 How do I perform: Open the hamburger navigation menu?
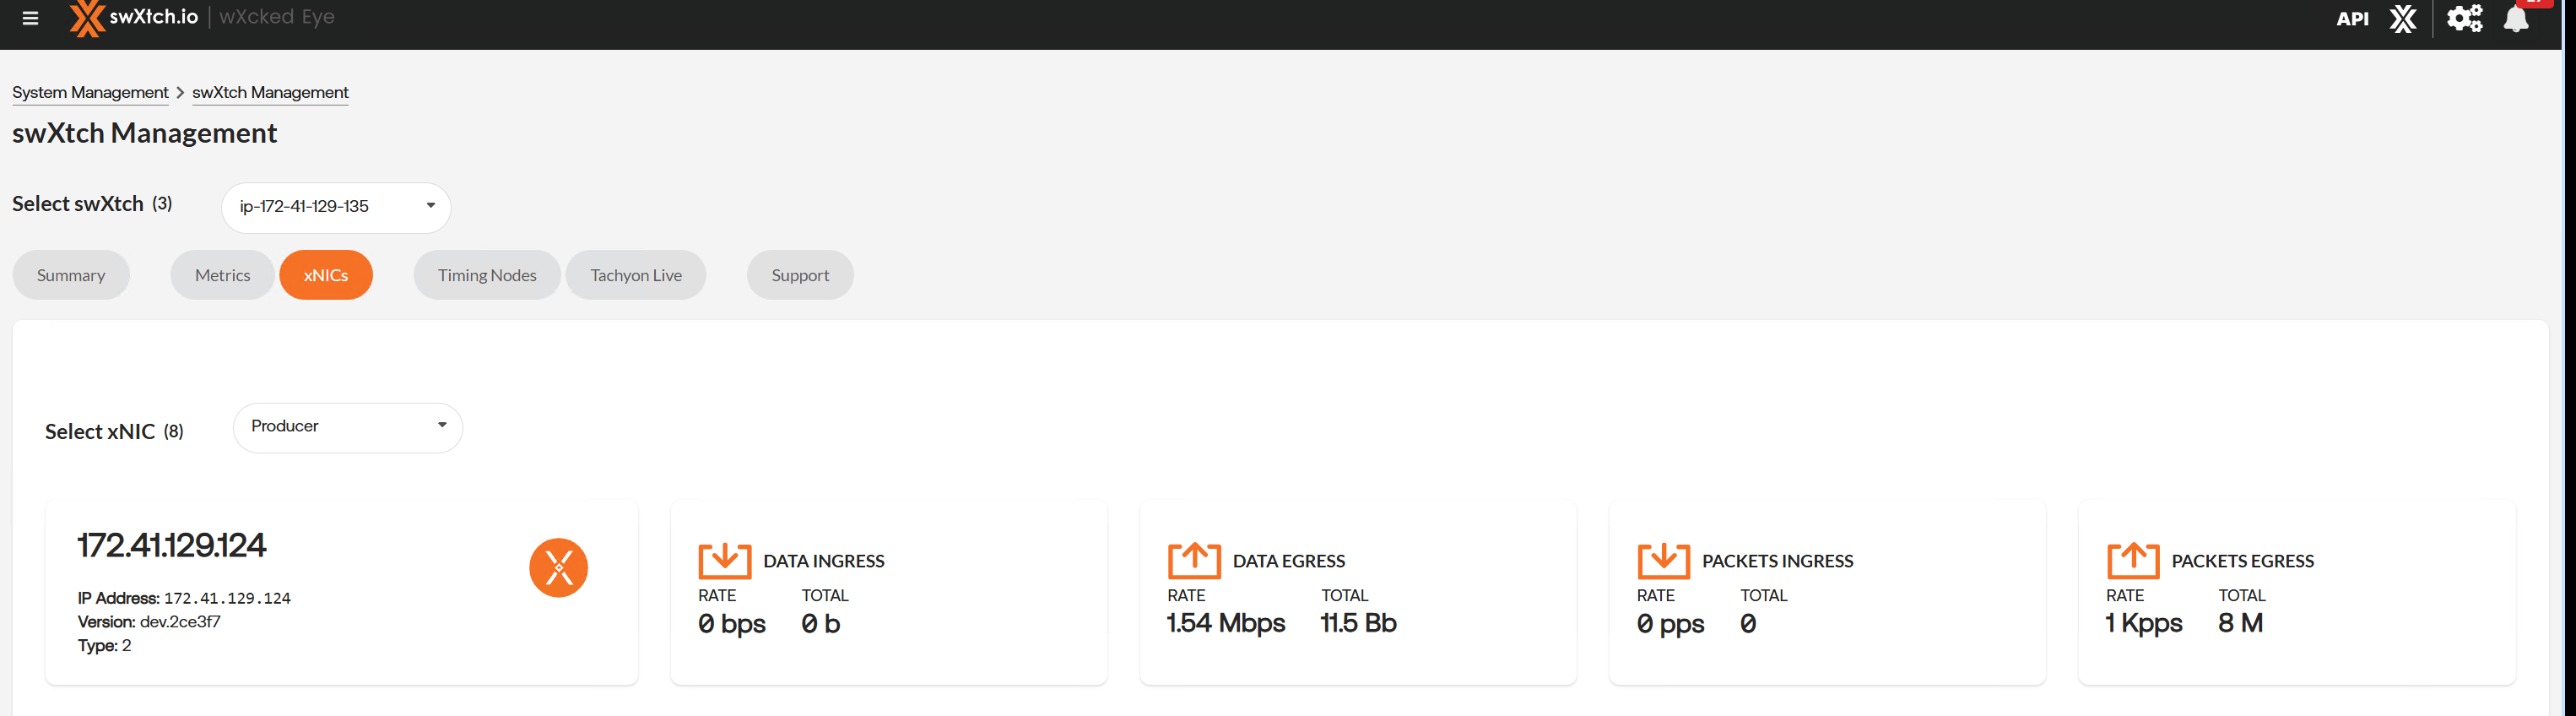click(x=30, y=18)
